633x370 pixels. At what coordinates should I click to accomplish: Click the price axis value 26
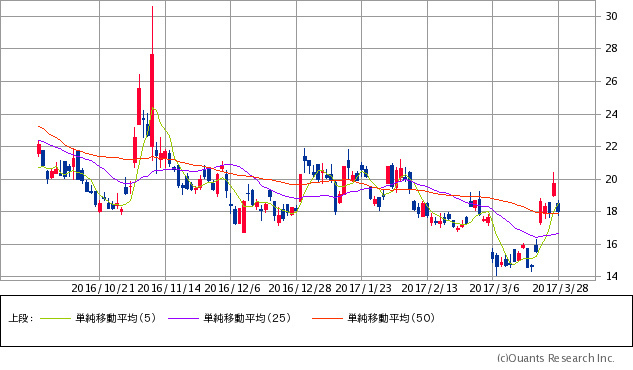click(611, 82)
